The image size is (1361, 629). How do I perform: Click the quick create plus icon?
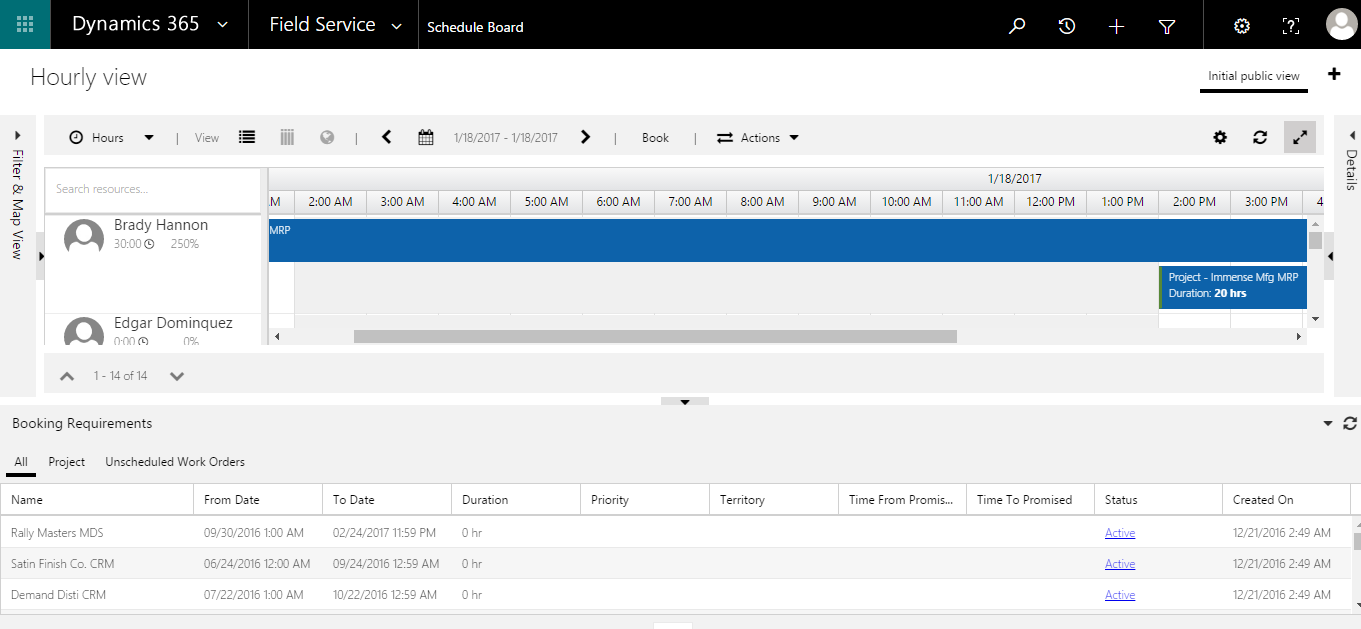(1117, 26)
